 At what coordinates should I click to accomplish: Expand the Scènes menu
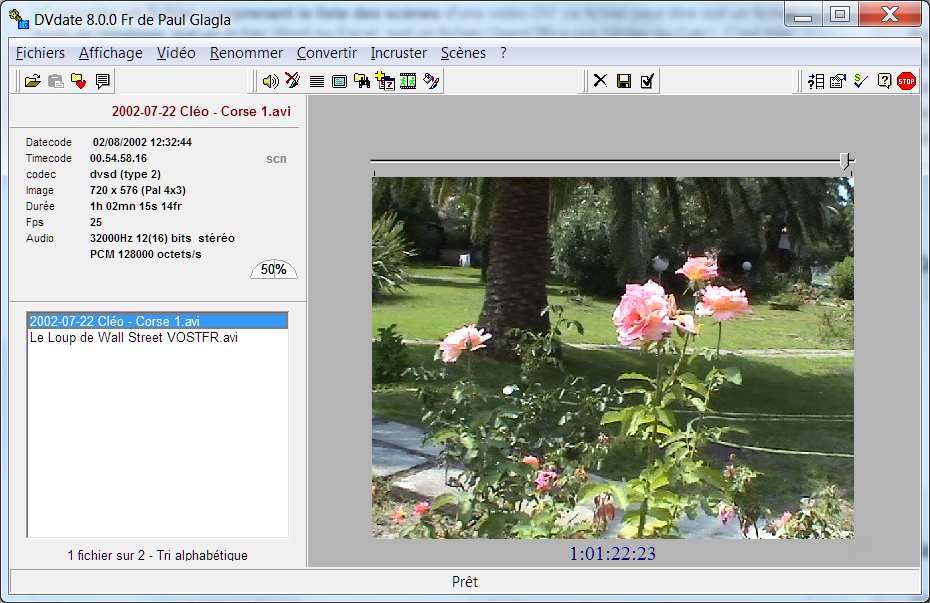(463, 53)
